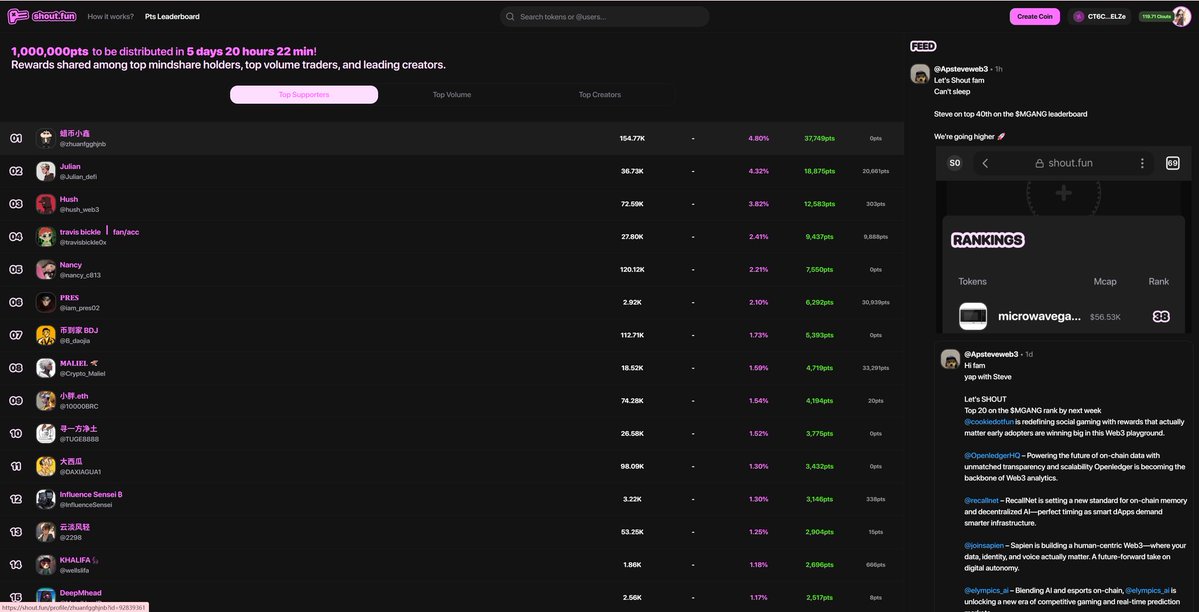Viewport: 1199px width, 612px height.
Task: Open wallet CT6C...ELZe button
Action: click(1100, 16)
